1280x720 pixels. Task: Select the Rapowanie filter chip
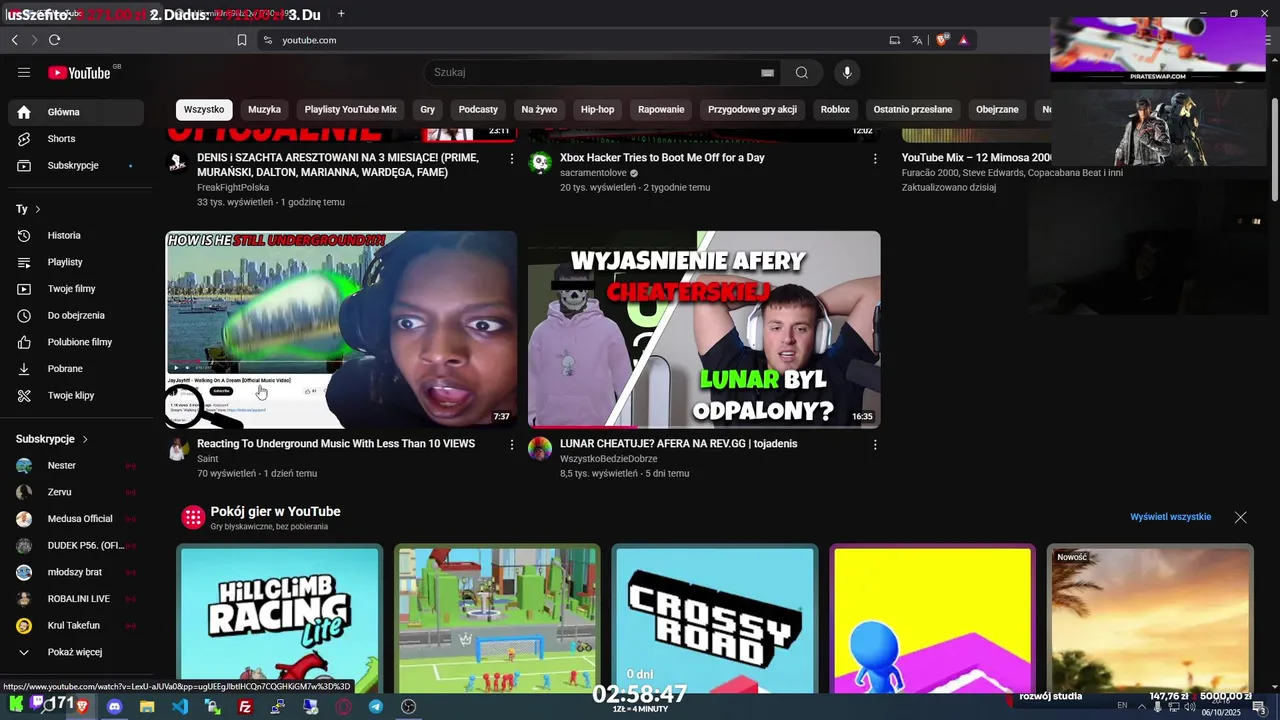coord(661,109)
